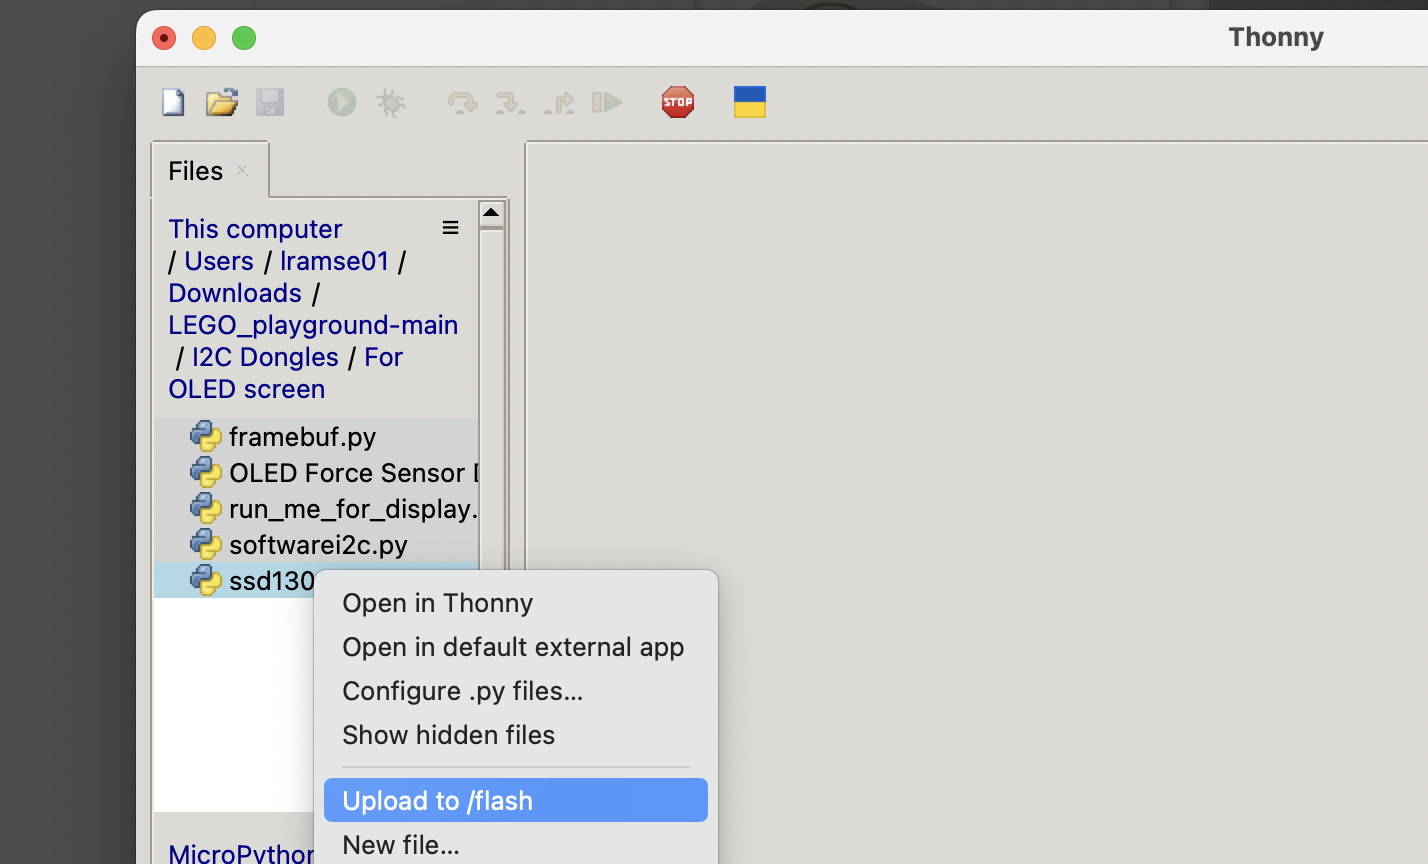Click the Debug bug icon
Image resolution: width=1428 pixels, height=864 pixels.
(x=390, y=102)
